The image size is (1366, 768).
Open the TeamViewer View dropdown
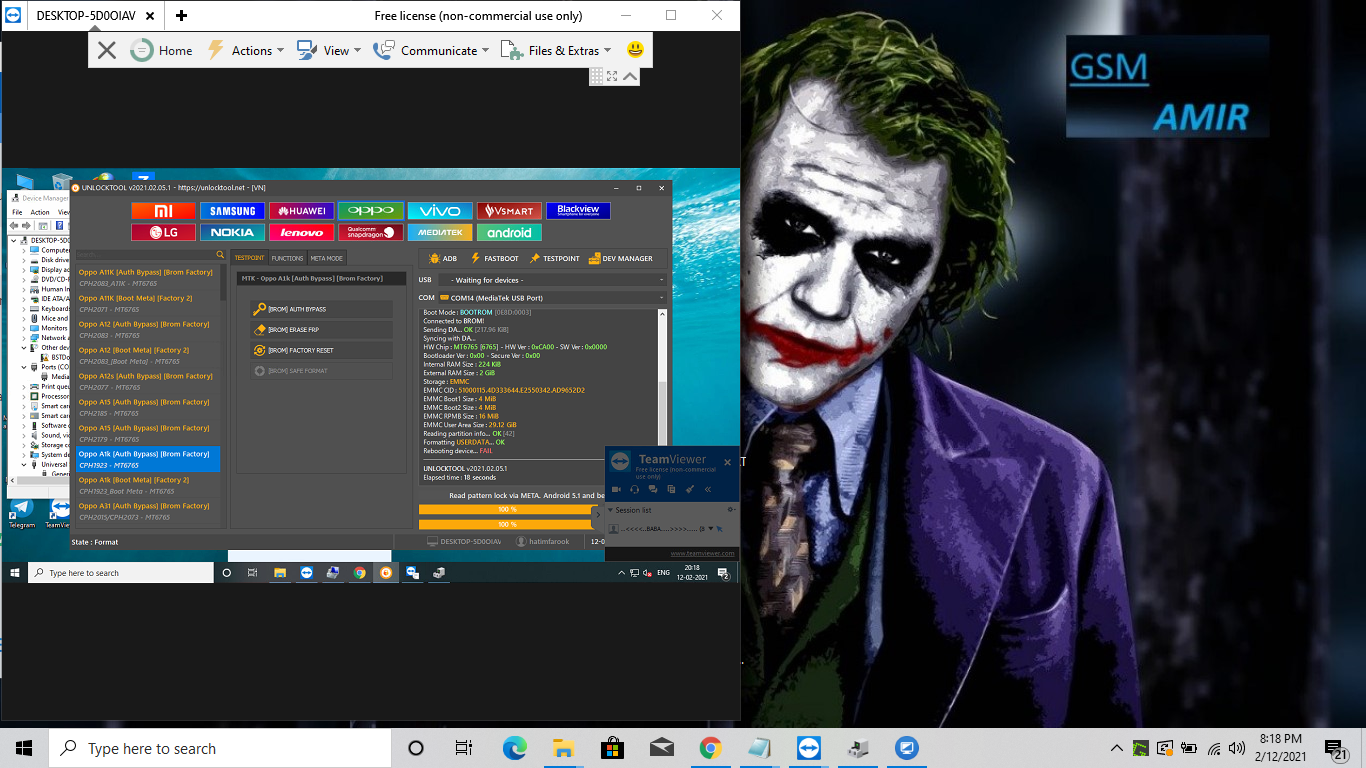pyautogui.click(x=329, y=50)
